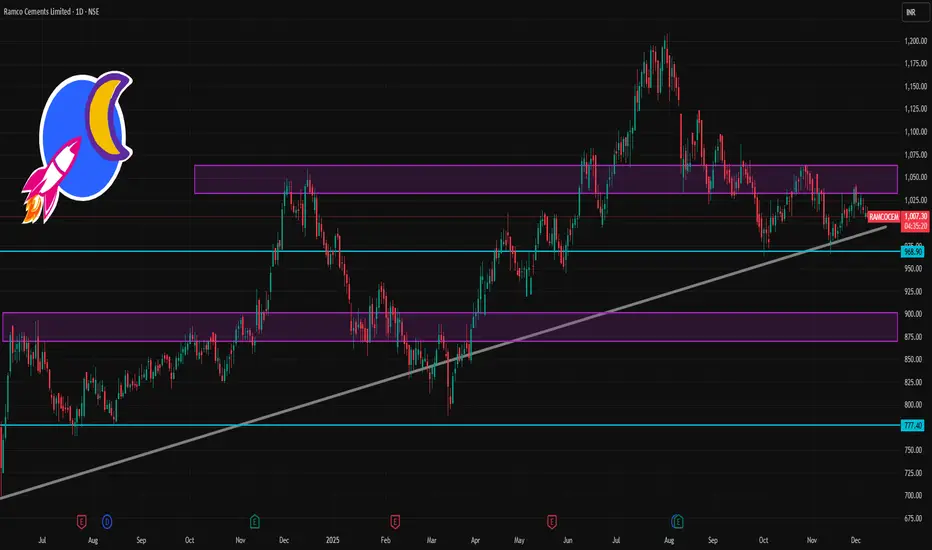Select the upper purple resistance zone rectangle
This screenshot has width=932, height=550.
[x=546, y=179]
